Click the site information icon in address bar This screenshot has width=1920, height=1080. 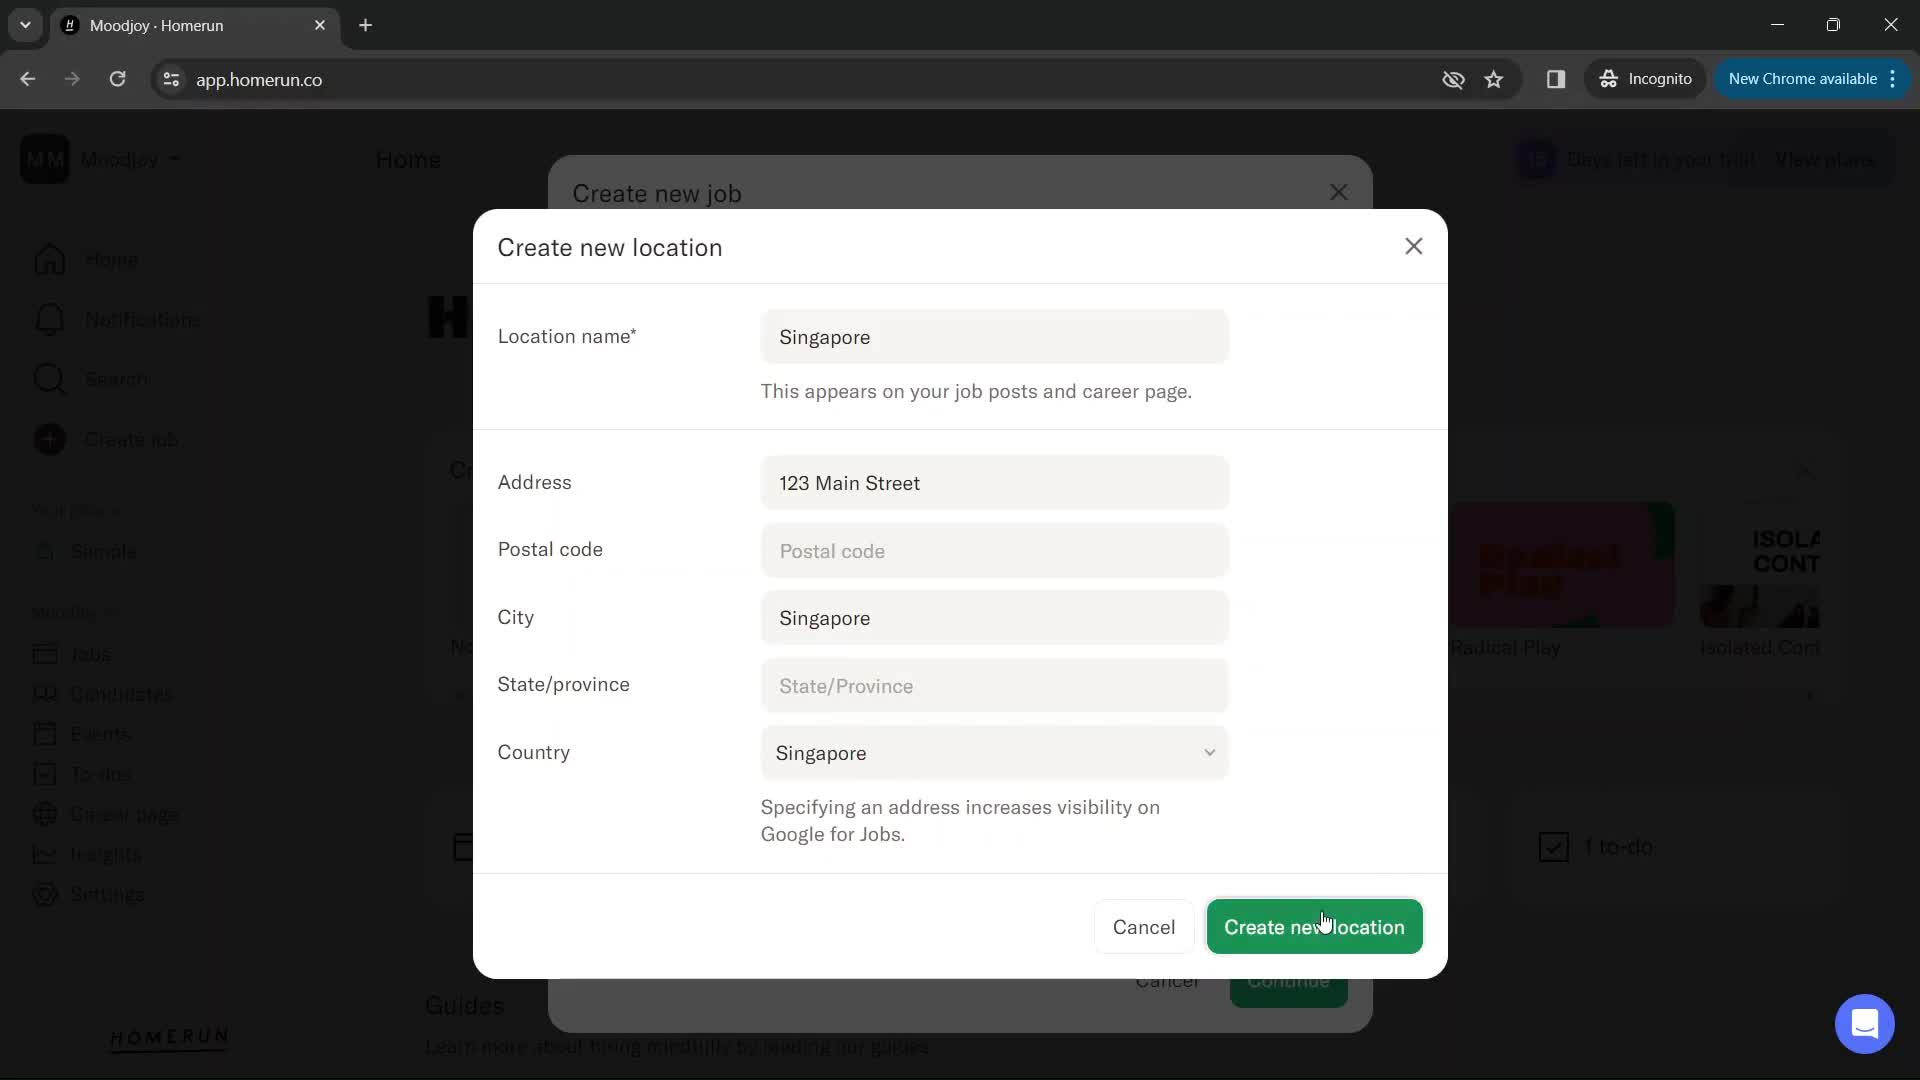[x=171, y=80]
